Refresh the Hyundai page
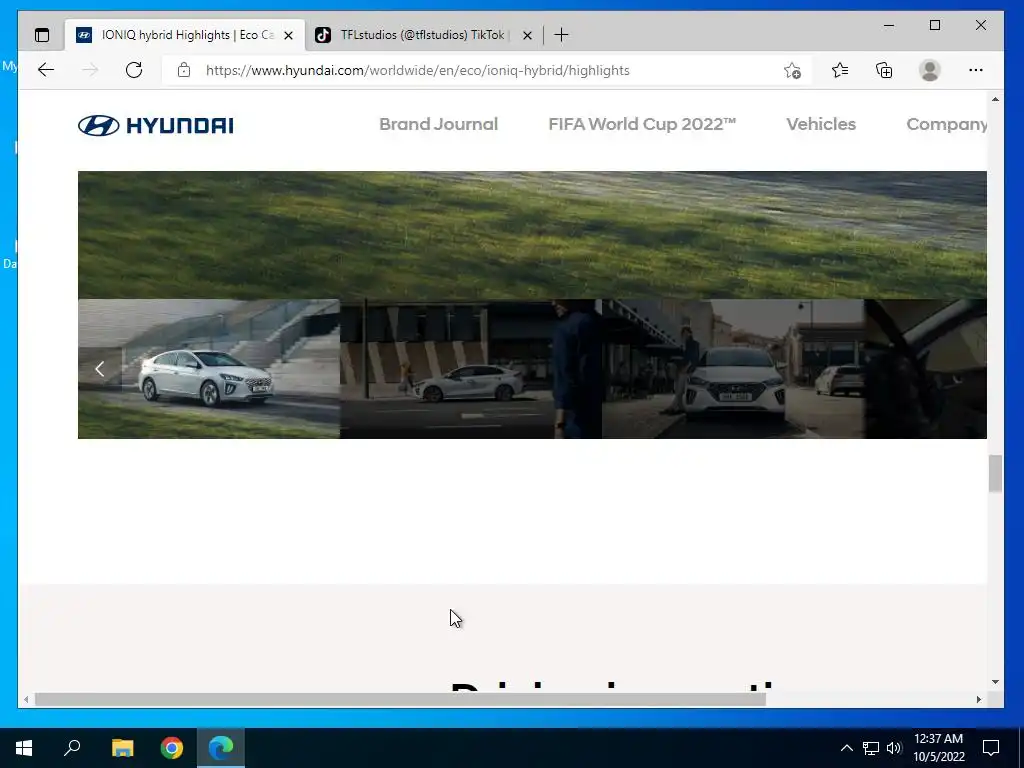Viewport: 1024px width, 768px height. [134, 70]
